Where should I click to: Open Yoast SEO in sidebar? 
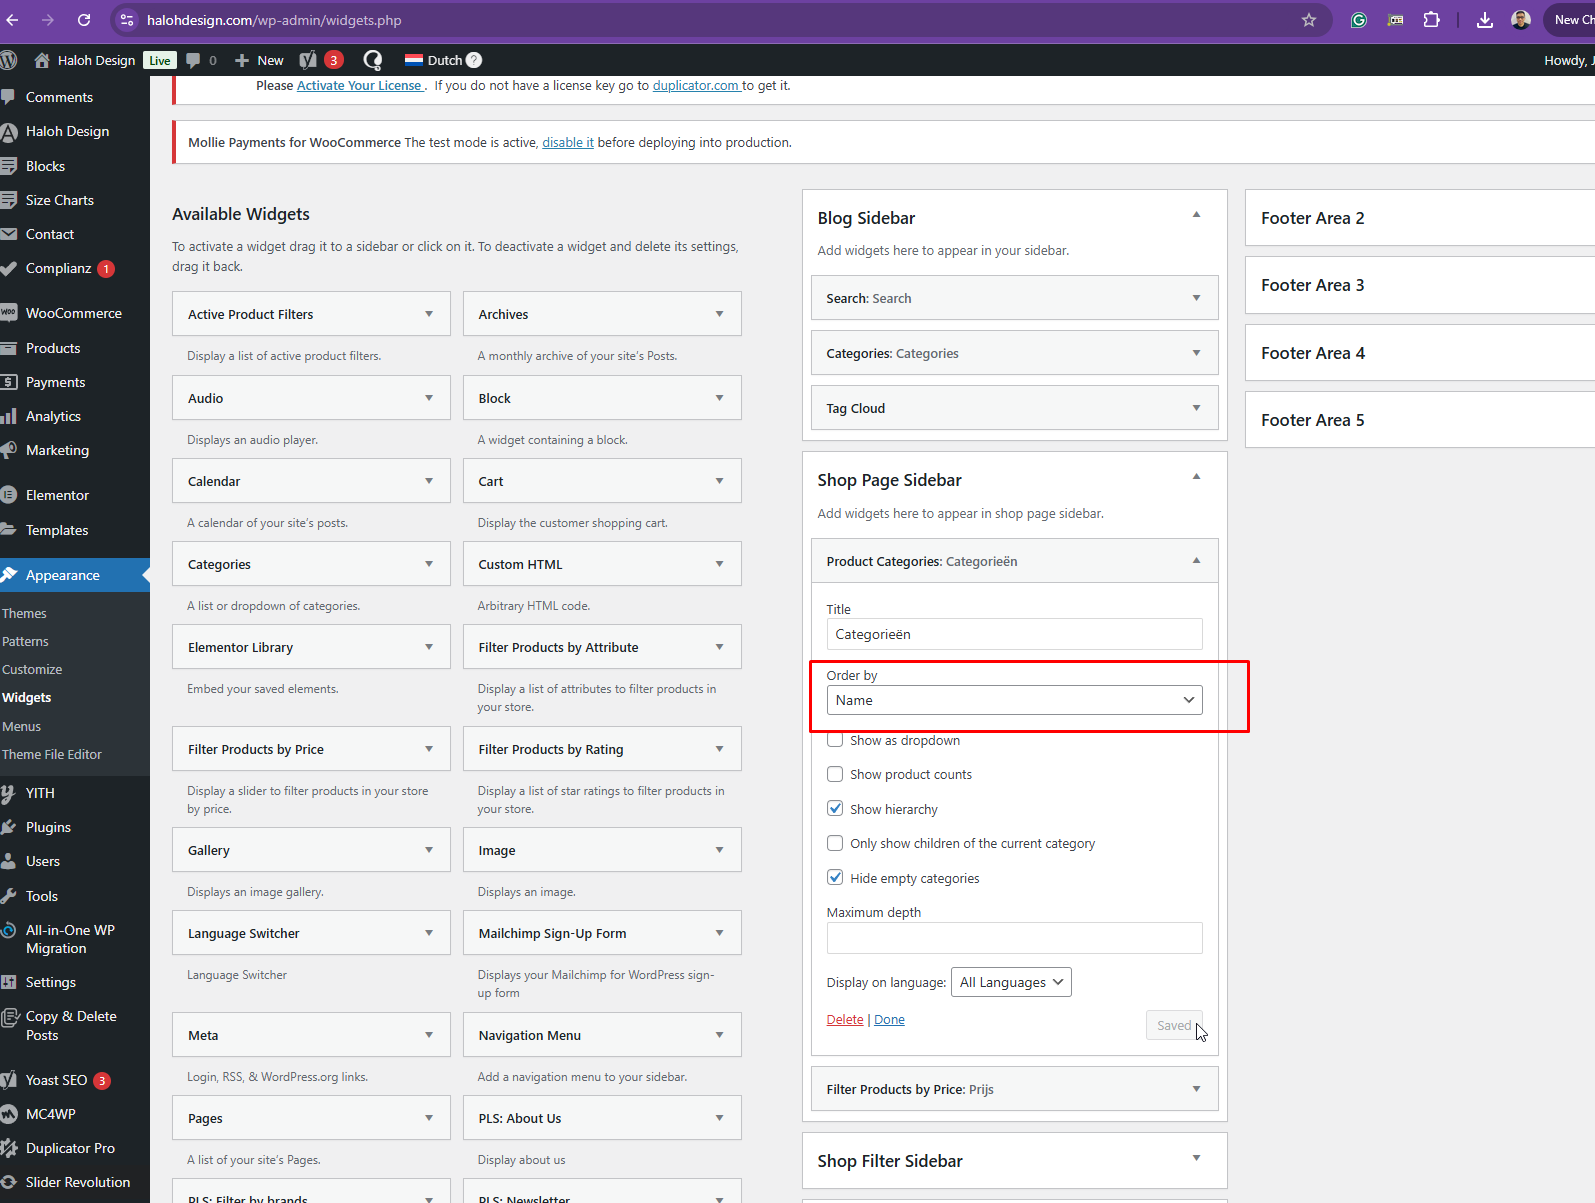[56, 1080]
